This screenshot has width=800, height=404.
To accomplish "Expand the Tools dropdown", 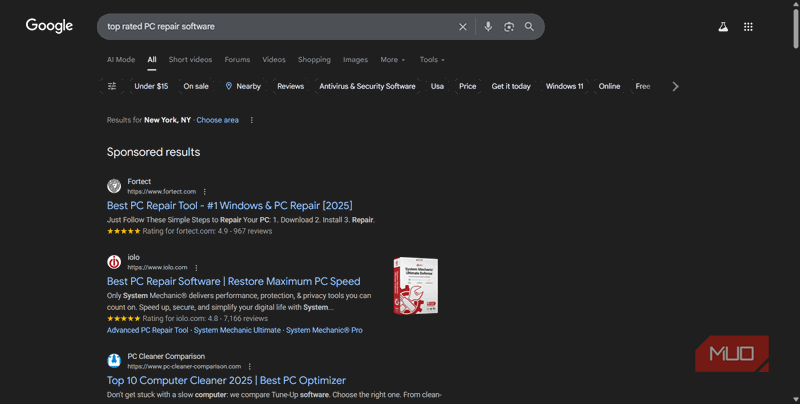I will coord(432,60).
